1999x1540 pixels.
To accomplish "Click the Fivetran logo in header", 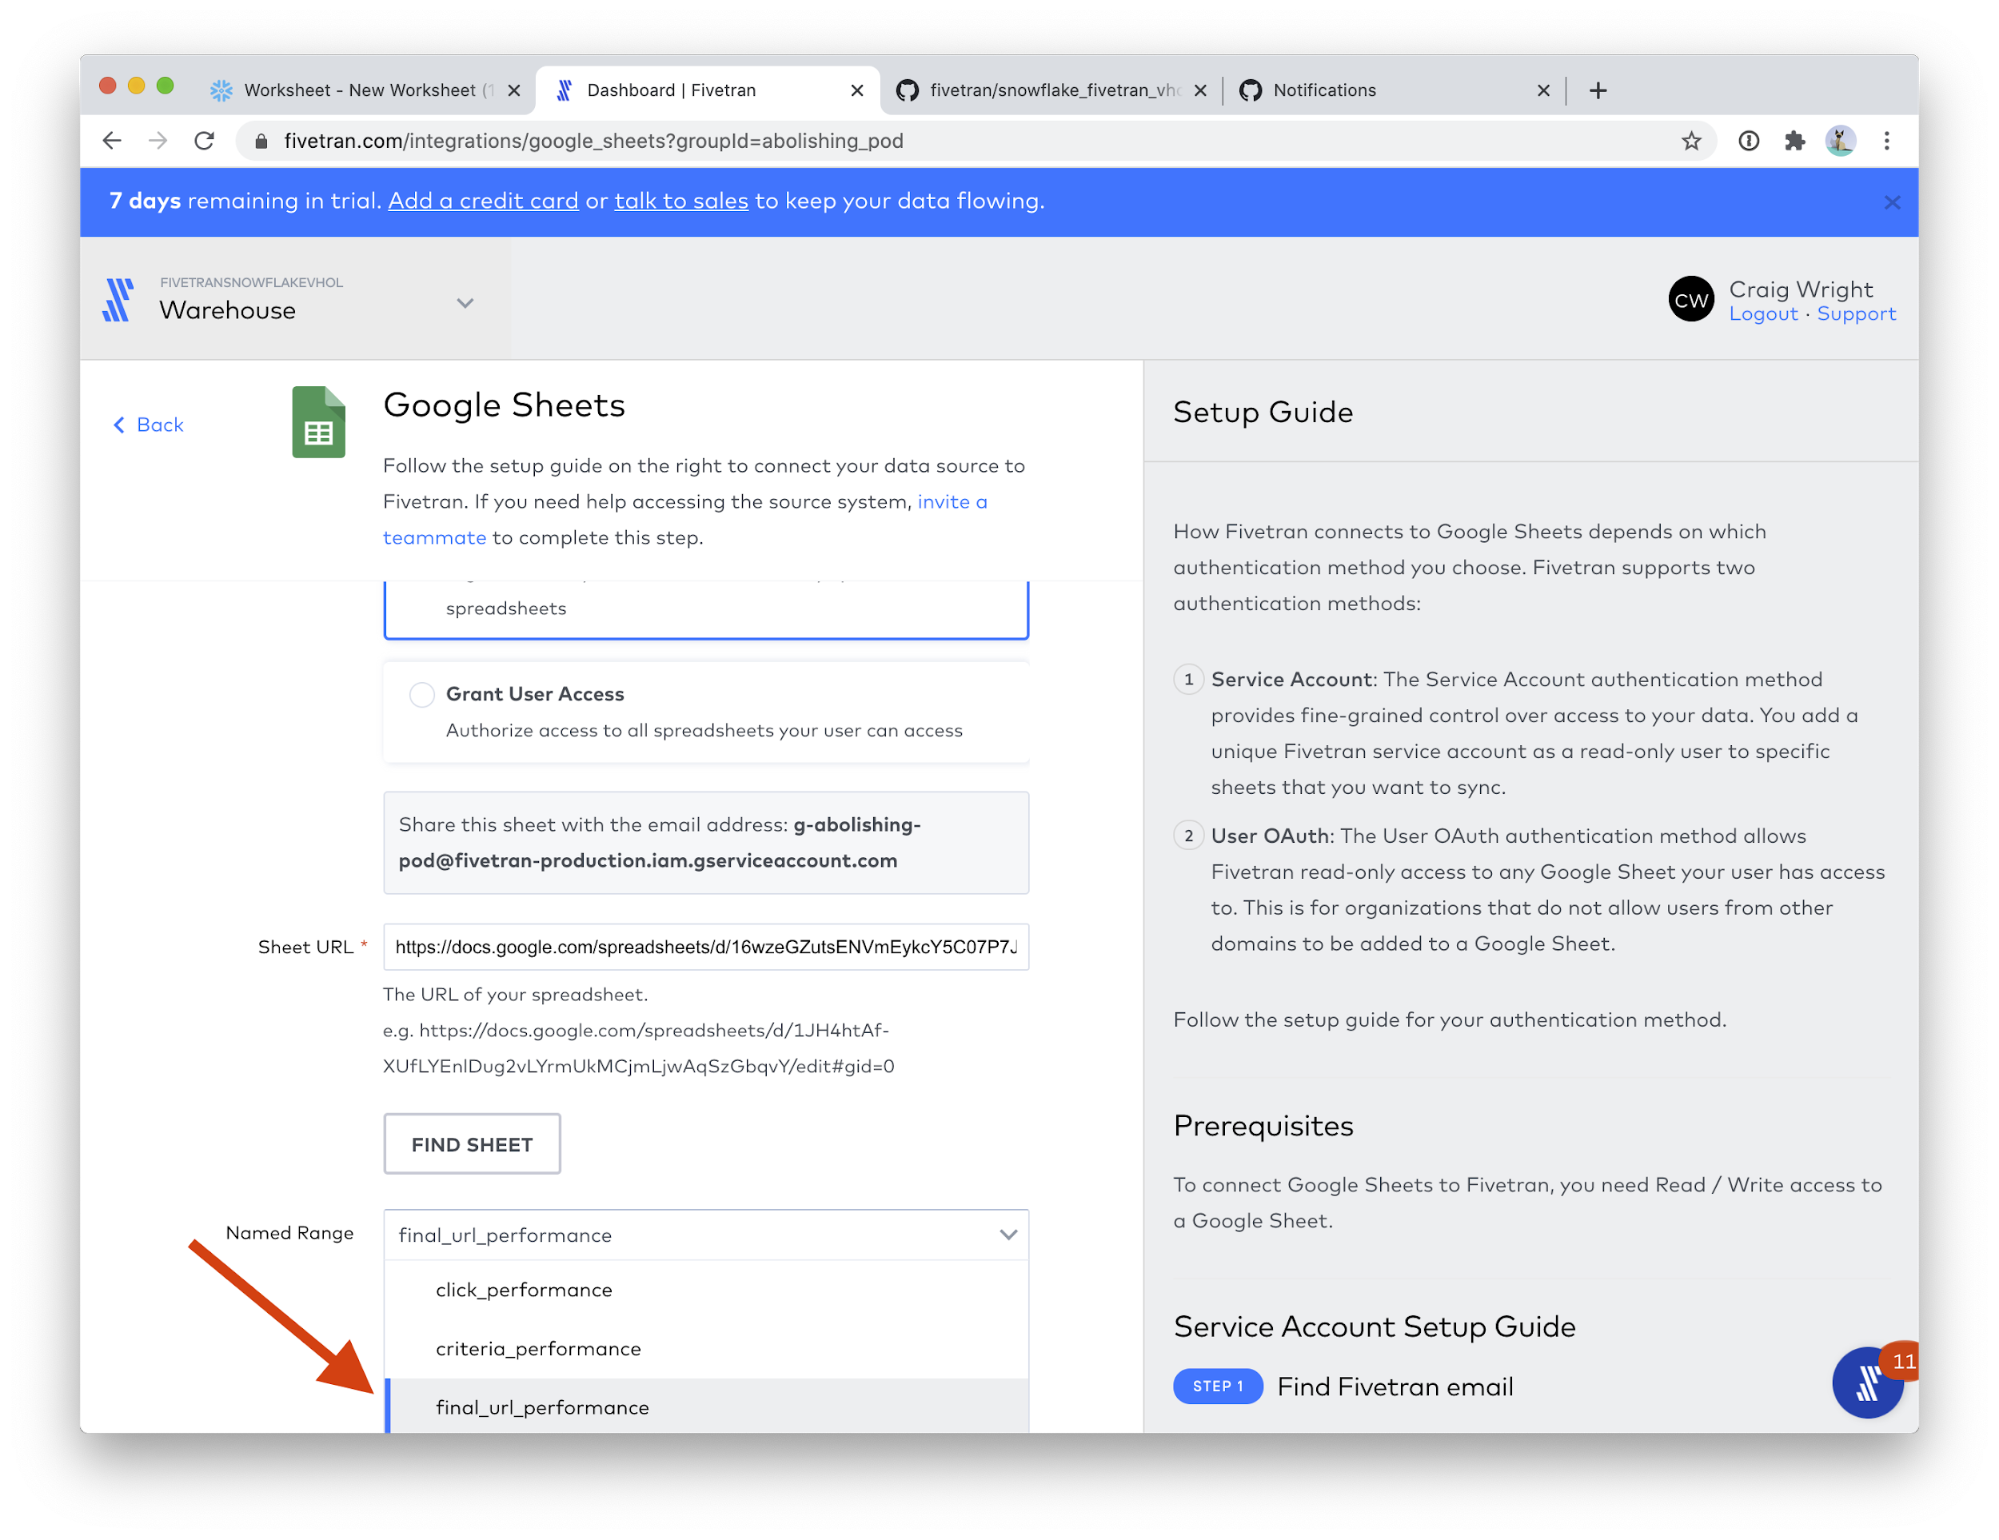I will [x=118, y=300].
